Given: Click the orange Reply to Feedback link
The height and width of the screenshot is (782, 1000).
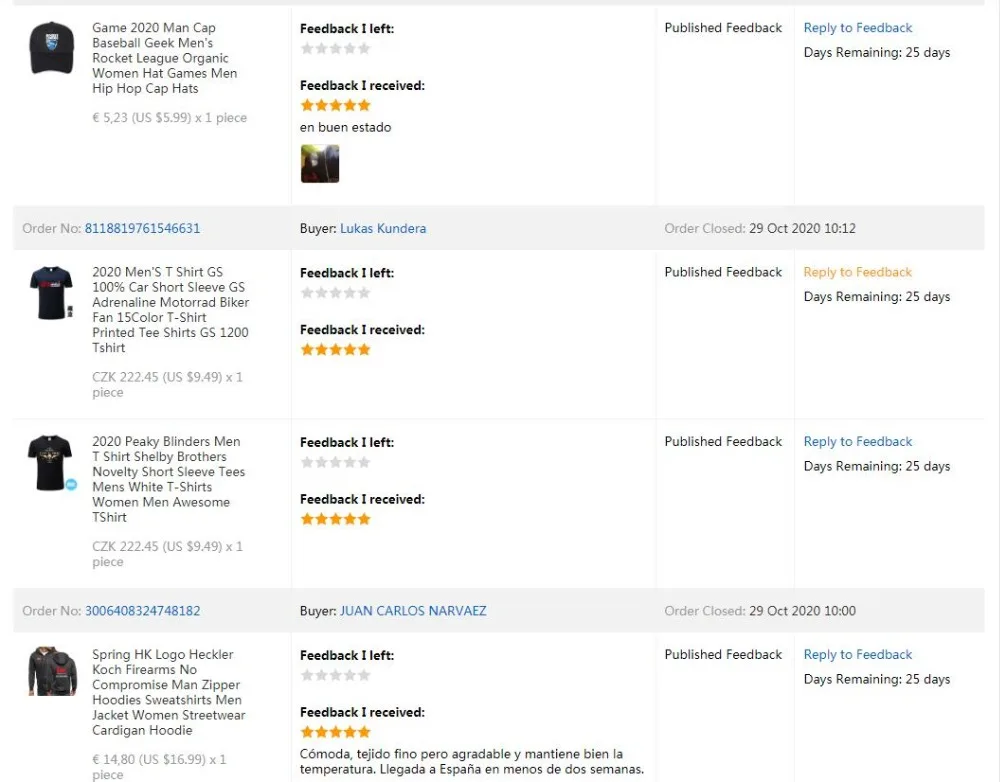Looking at the screenshot, I should pyautogui.click(x=858, y=272).
